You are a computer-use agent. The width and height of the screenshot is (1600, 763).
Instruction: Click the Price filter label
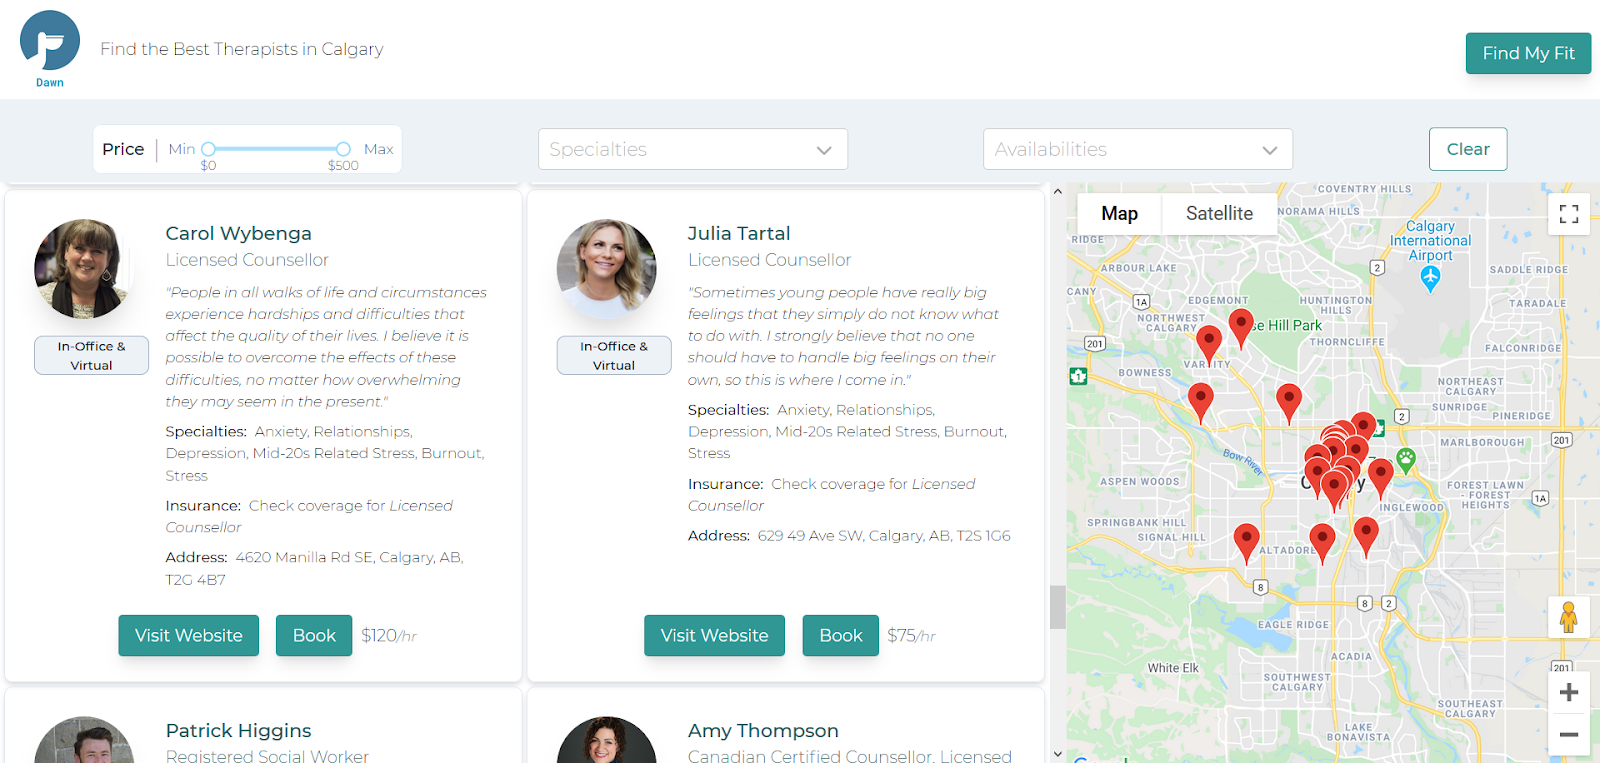tap(123, 149)
